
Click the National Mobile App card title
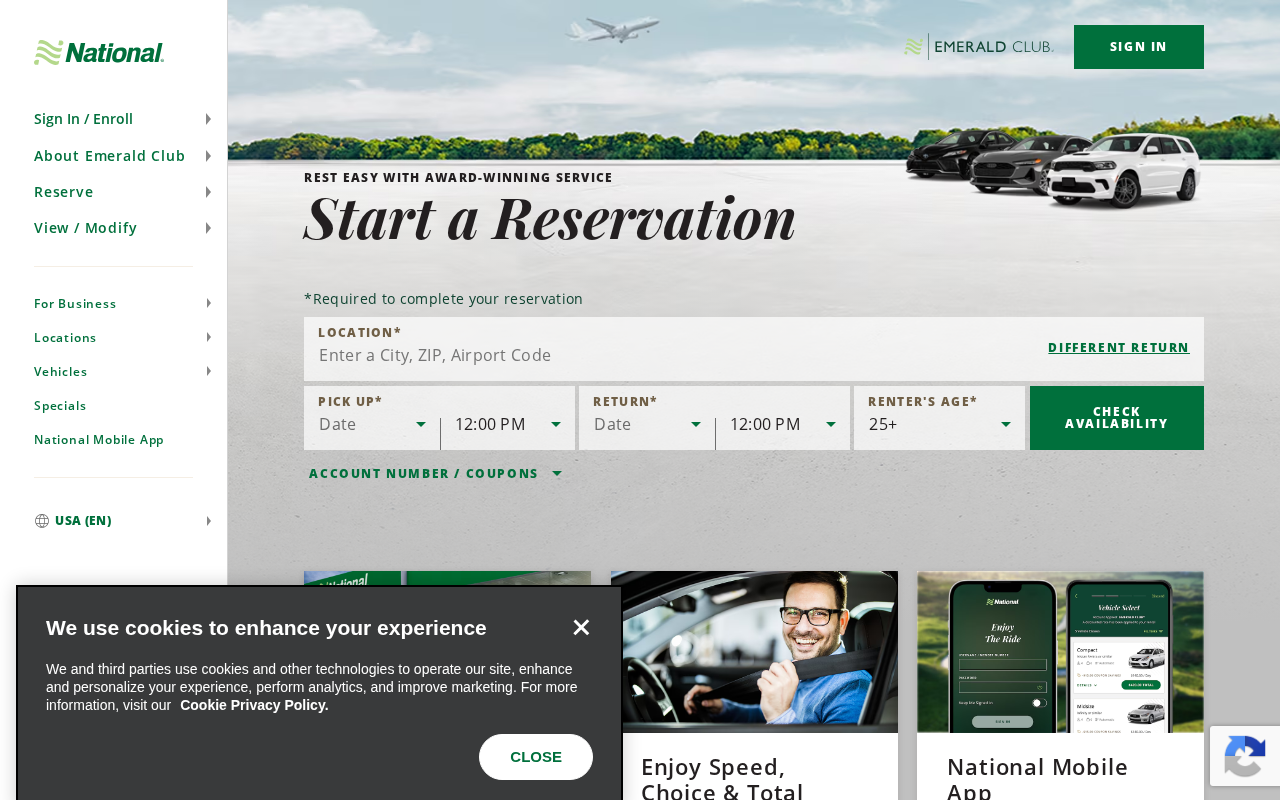tap(1037, 778)
